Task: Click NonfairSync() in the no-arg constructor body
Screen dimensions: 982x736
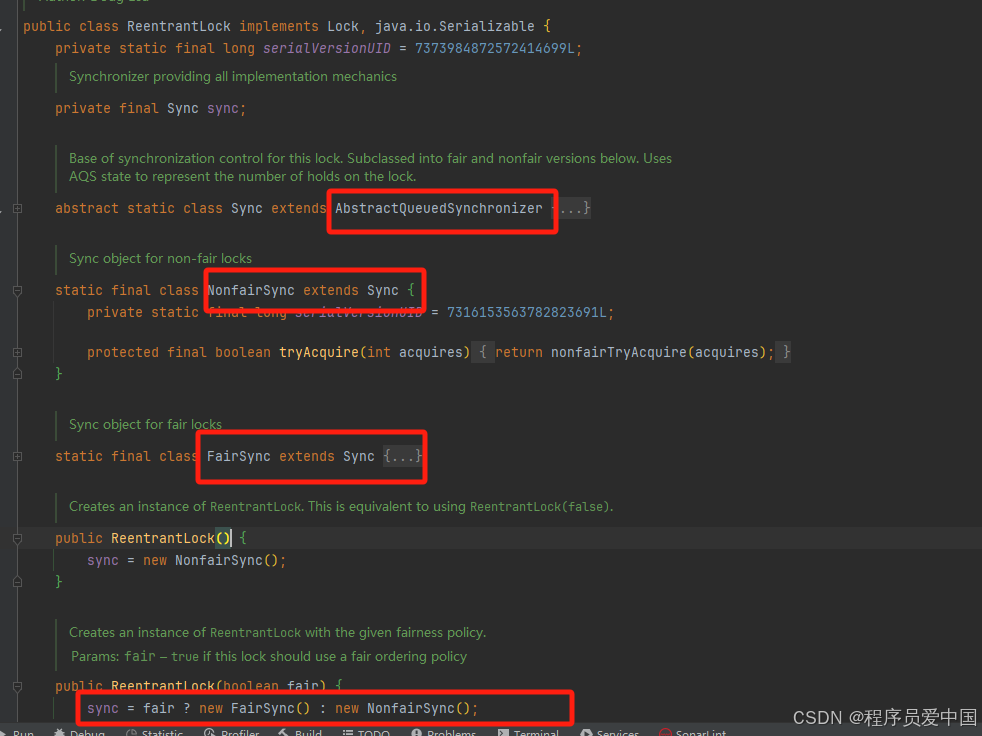Action: pyautogui.click(x=226, y=560)
